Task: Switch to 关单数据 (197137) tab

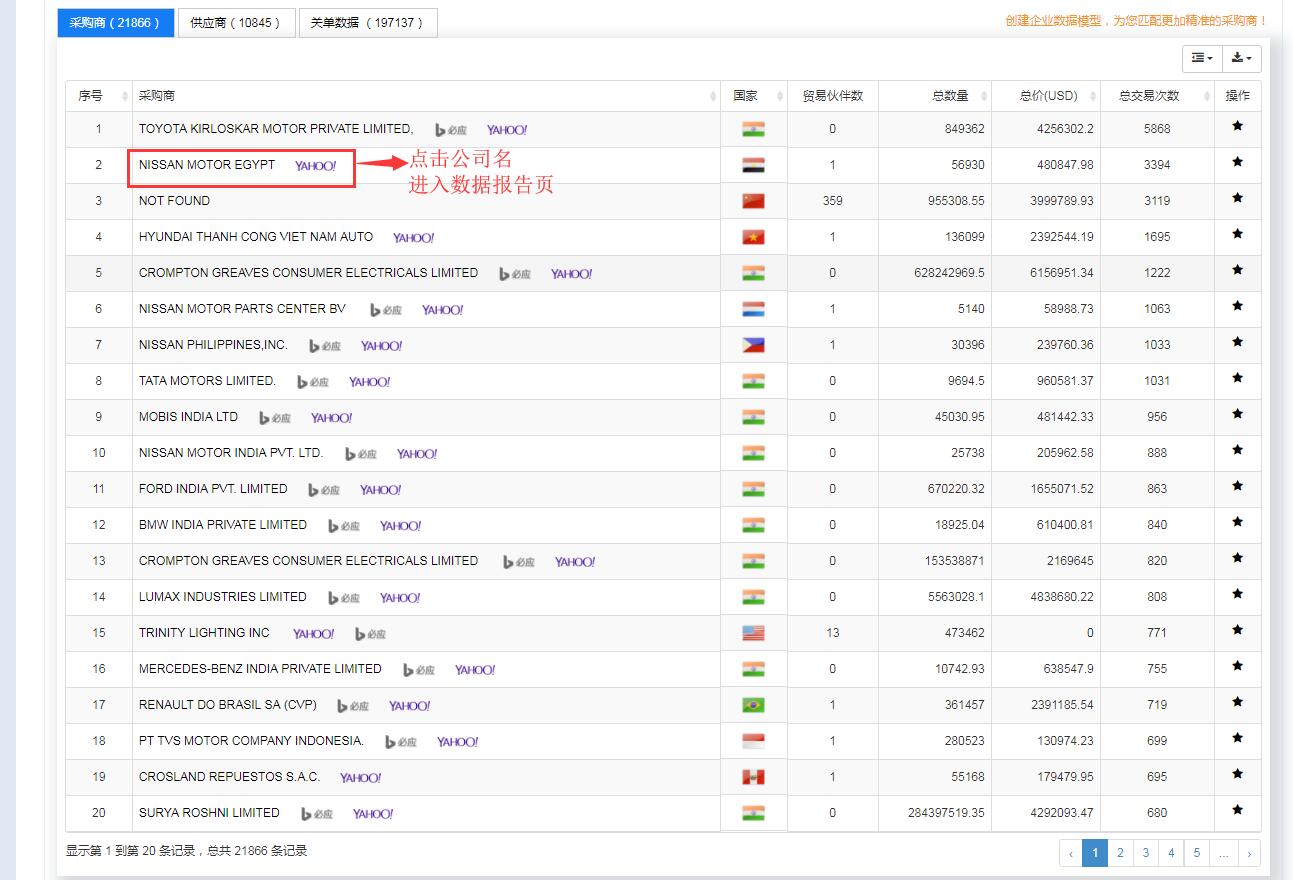Action: tap(367, 23)
